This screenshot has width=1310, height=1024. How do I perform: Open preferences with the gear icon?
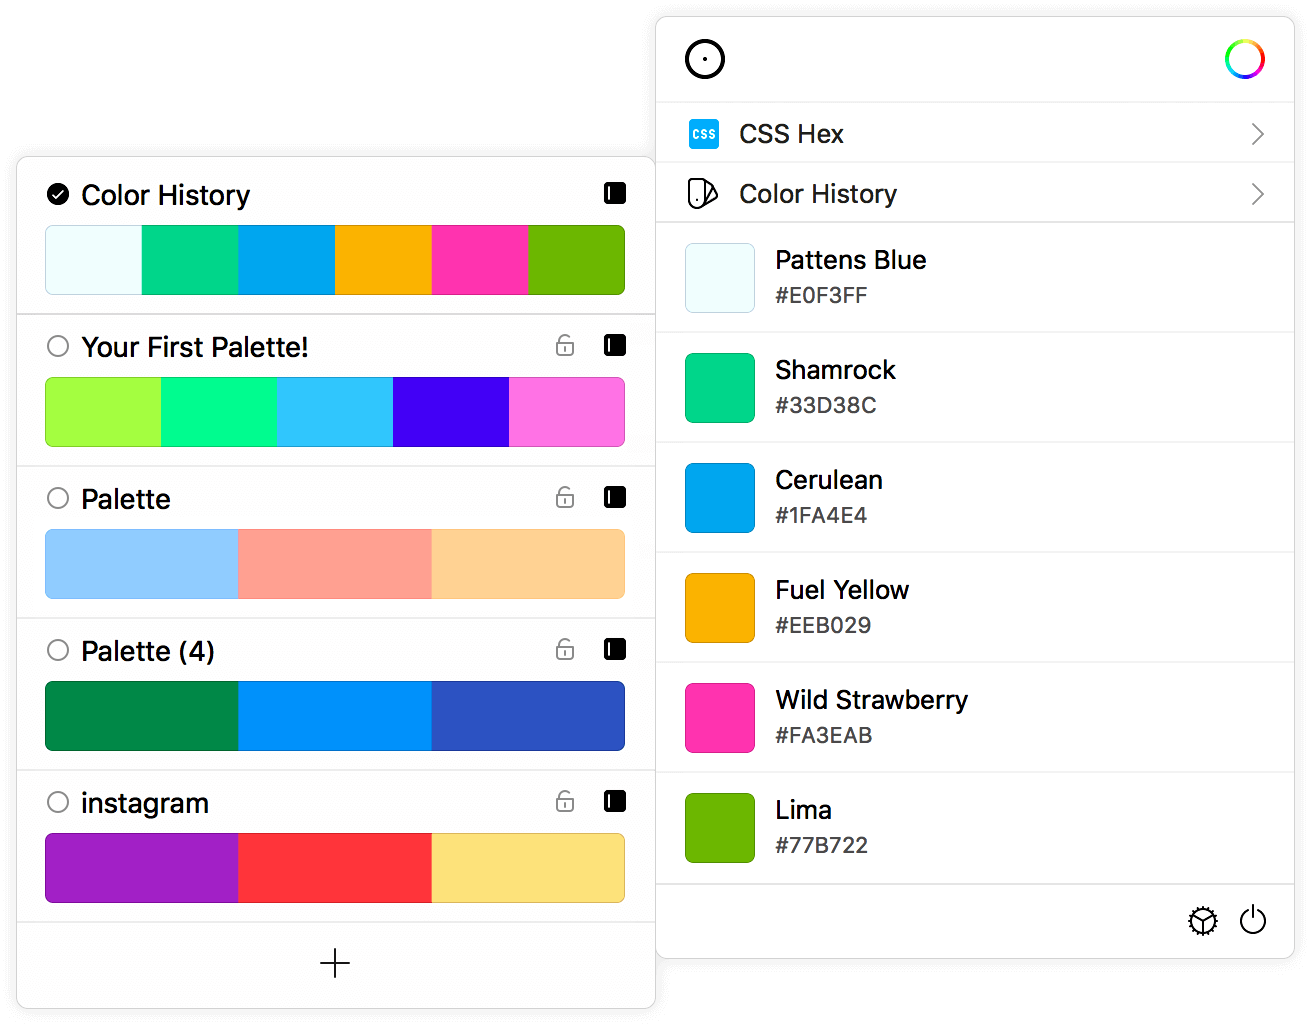(x=1202, y=921)
